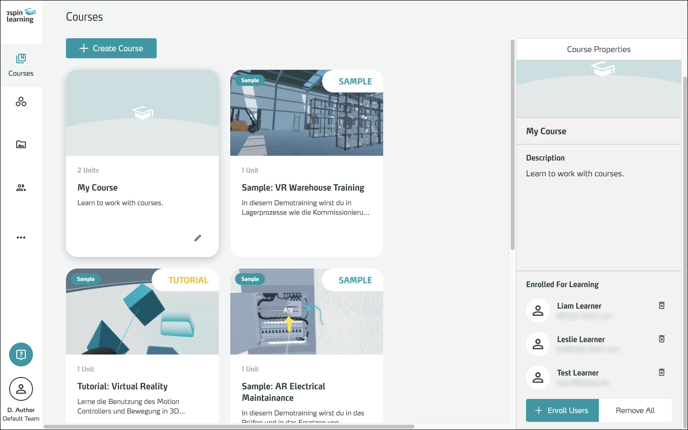Click the Create Course button
688x430 pixels.
(x=111, y=48)
